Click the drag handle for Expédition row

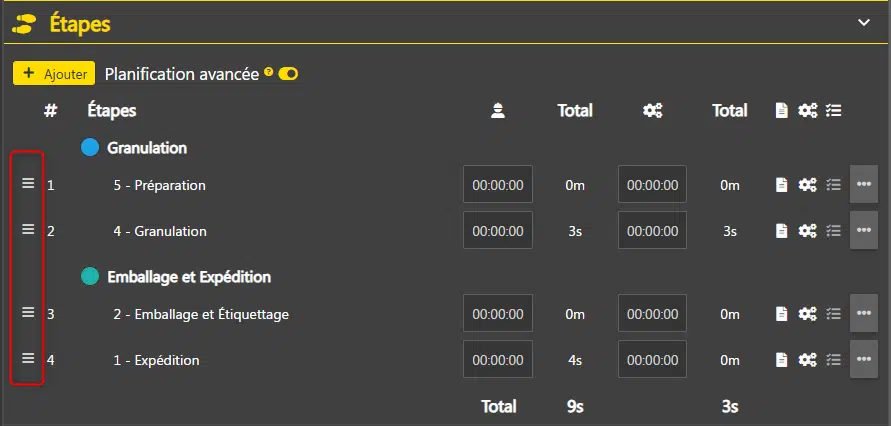(28, 359)
